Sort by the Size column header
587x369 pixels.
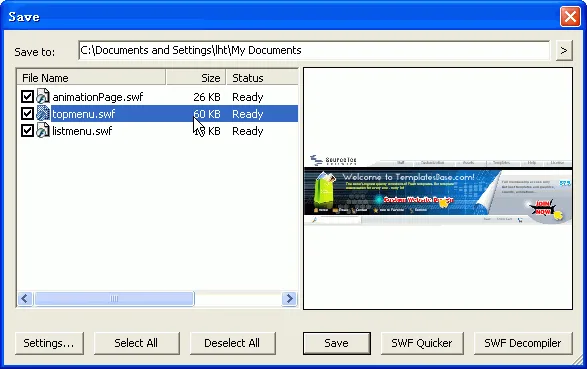196,77
